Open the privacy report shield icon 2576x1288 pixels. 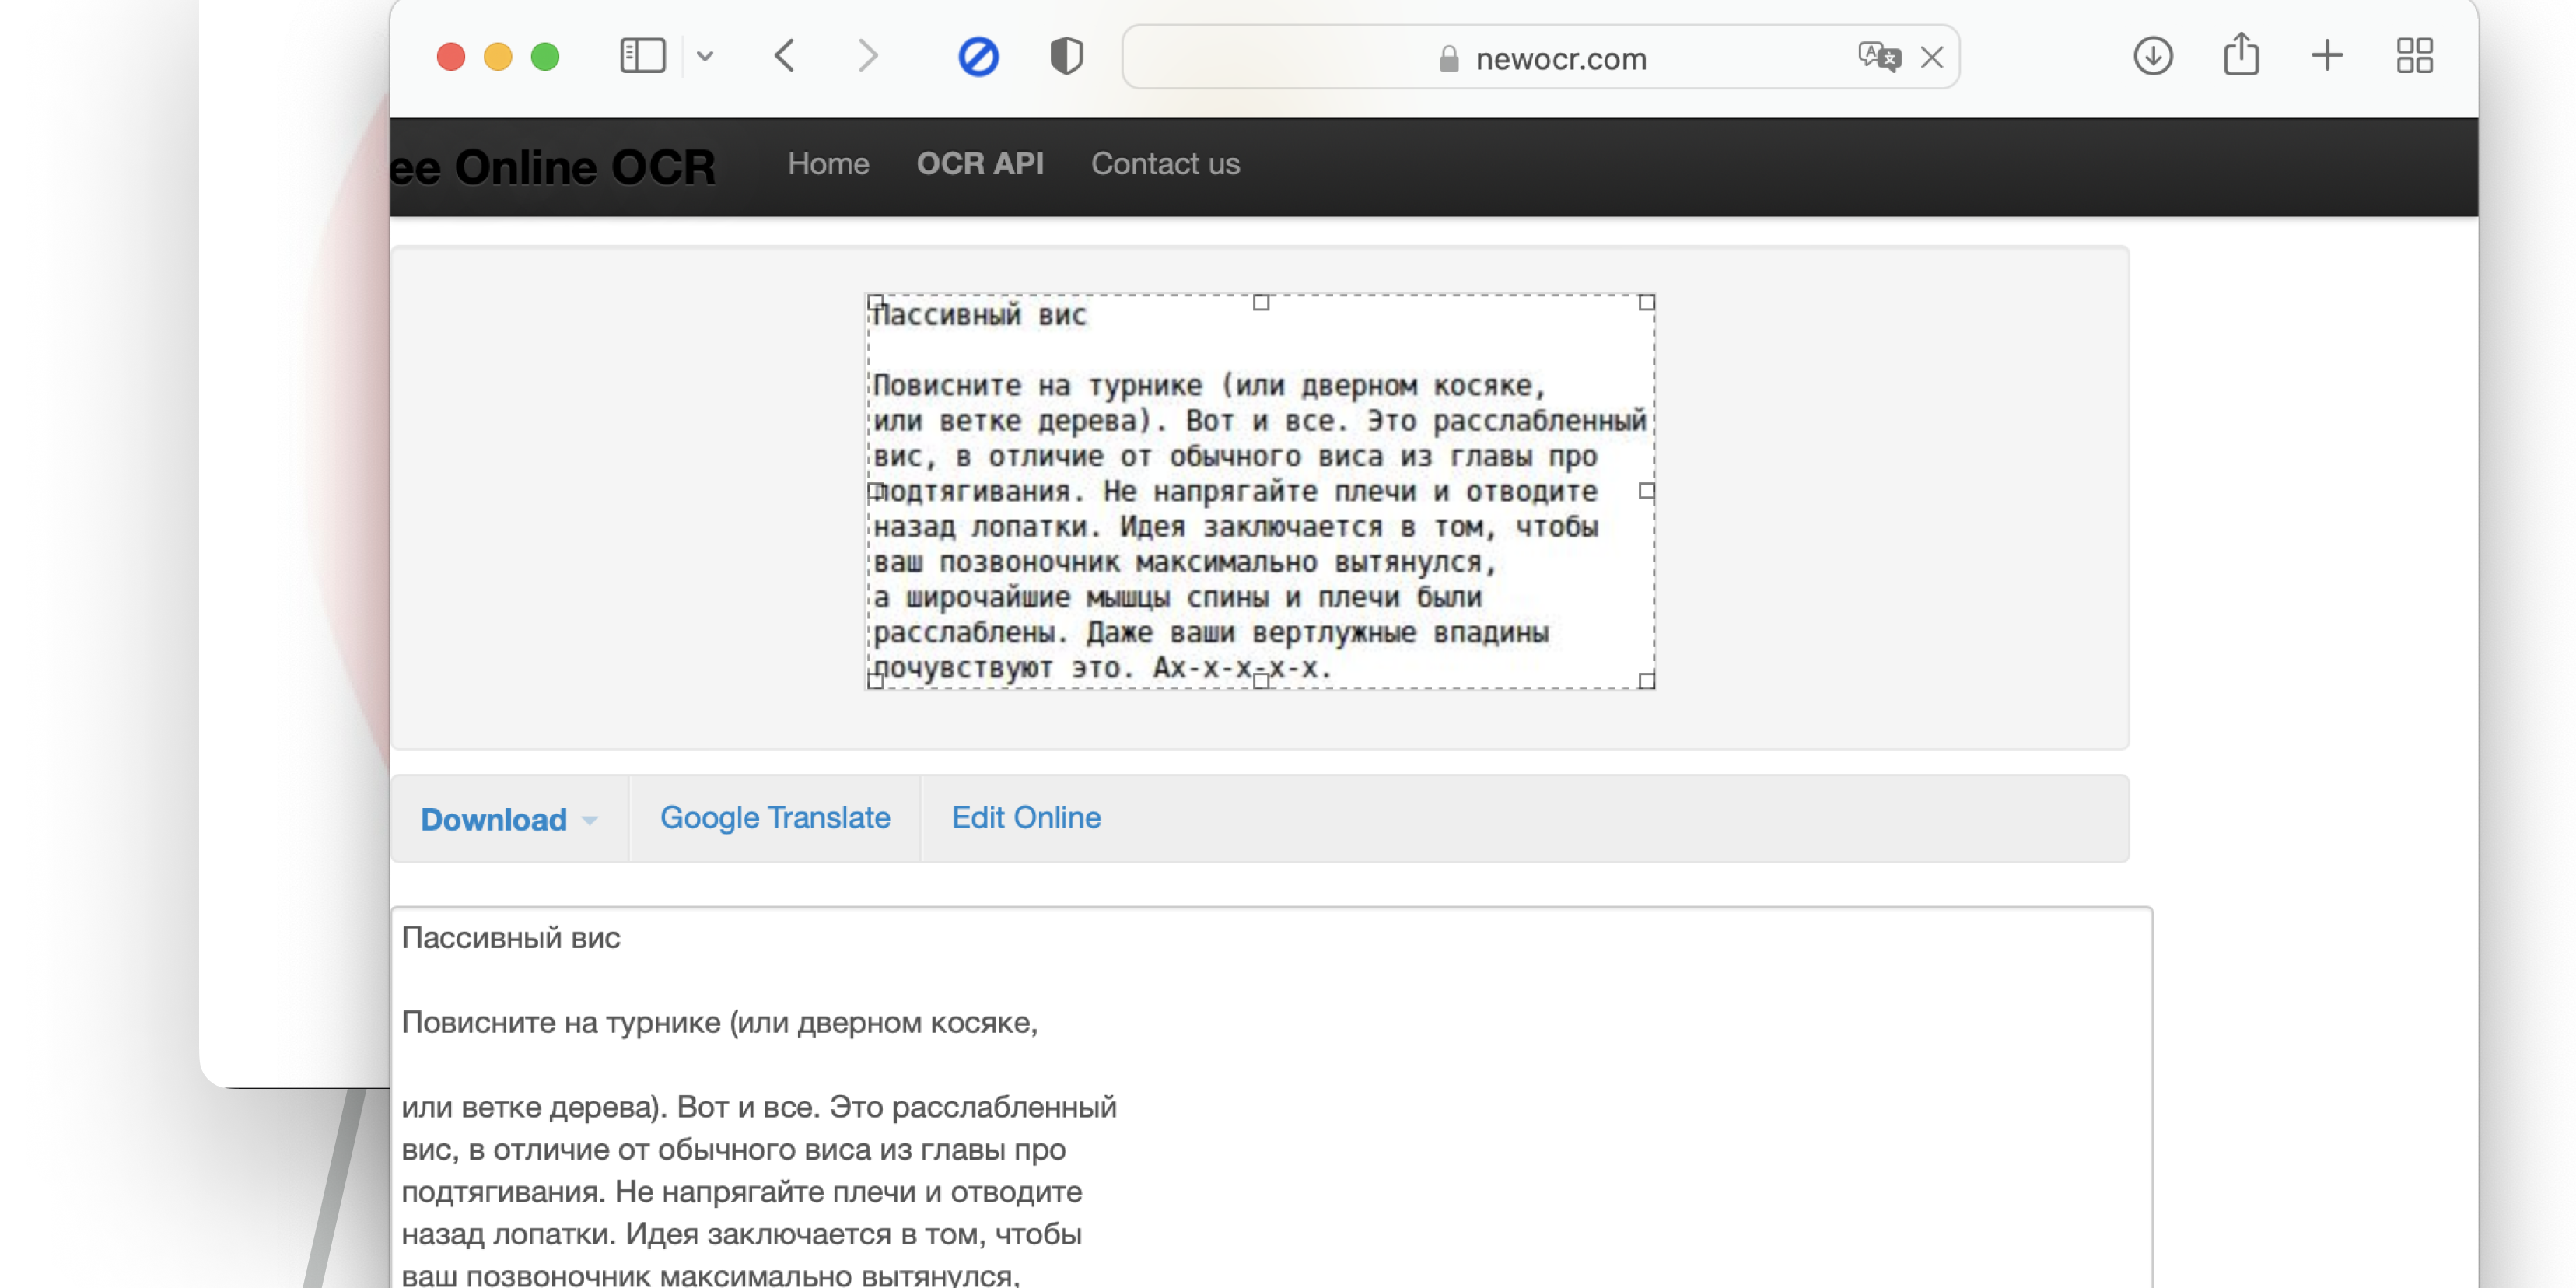(x=1066, y=56)
